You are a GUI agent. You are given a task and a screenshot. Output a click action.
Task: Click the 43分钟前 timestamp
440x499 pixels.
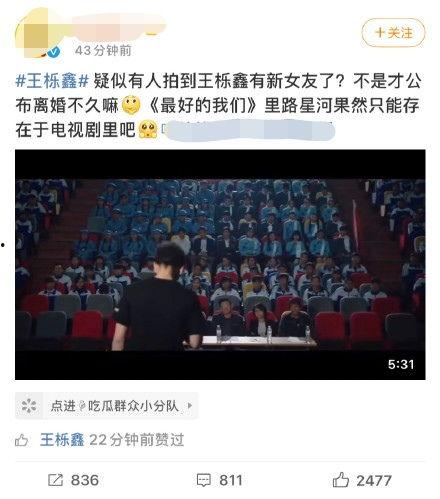coord(103,51)
